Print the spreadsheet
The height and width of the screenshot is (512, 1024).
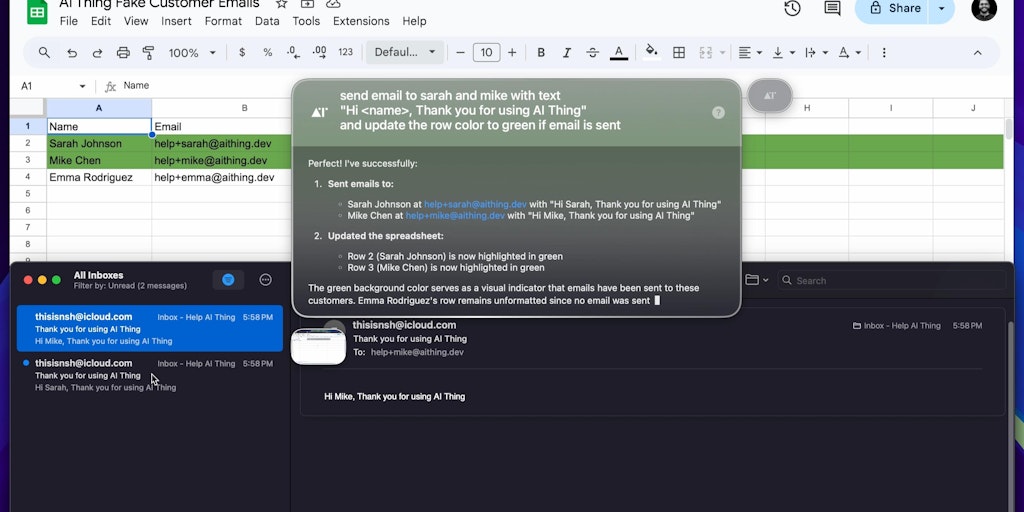[x=123, y=53]
